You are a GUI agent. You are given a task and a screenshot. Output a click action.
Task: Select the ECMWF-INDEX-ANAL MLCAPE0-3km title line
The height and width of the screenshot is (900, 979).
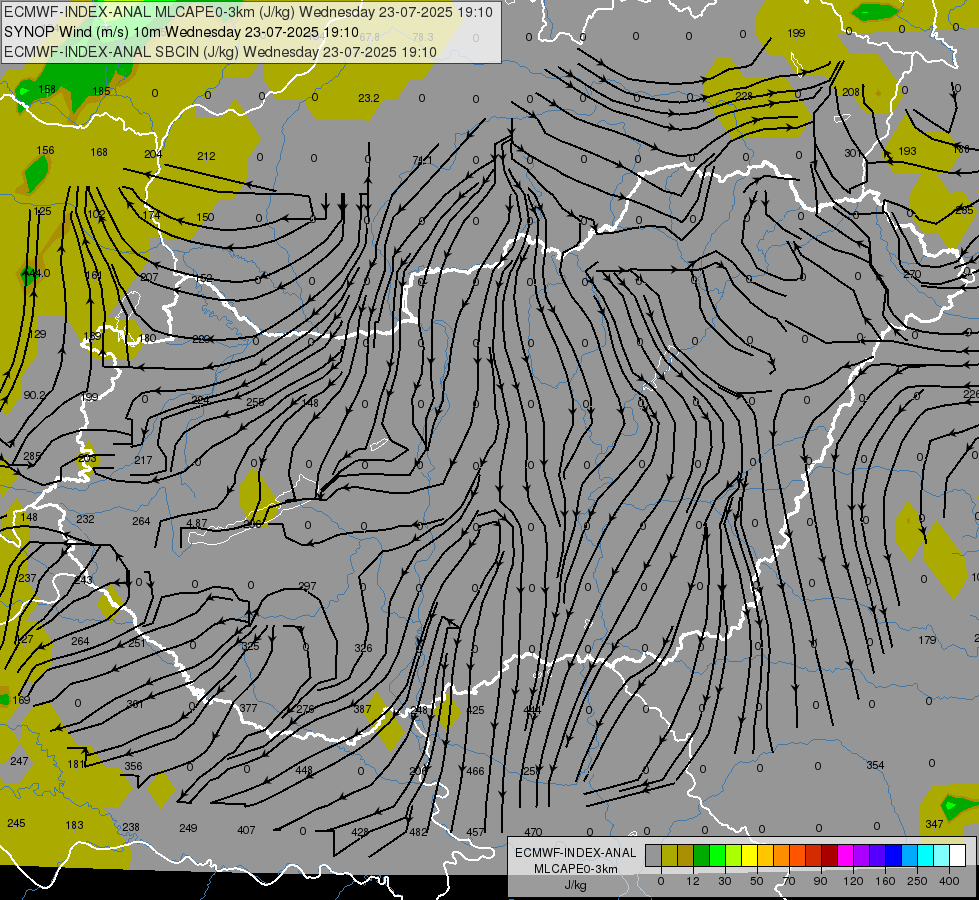(x=248, y=12)
